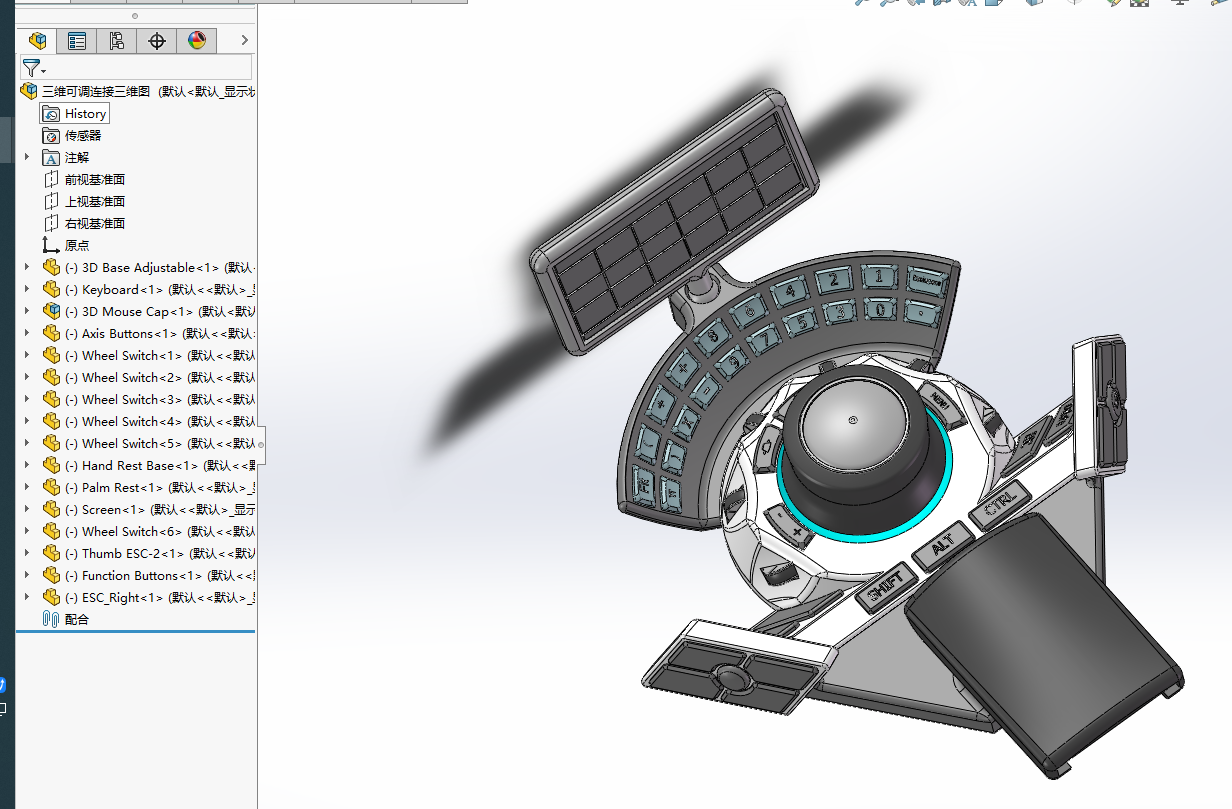Click the 传感器 sensors folder icon
The width and height of the screenshot is (1232, 809).
click(x=51, y=136)
